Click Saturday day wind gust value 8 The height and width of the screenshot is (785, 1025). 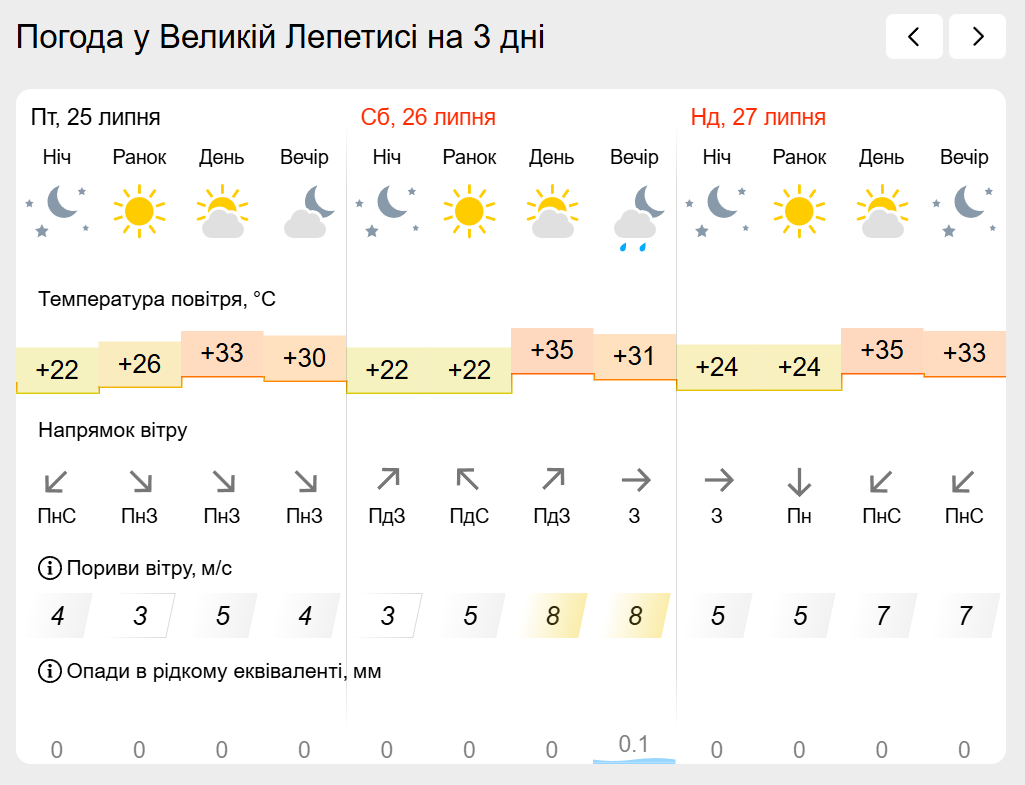[552, 616]
